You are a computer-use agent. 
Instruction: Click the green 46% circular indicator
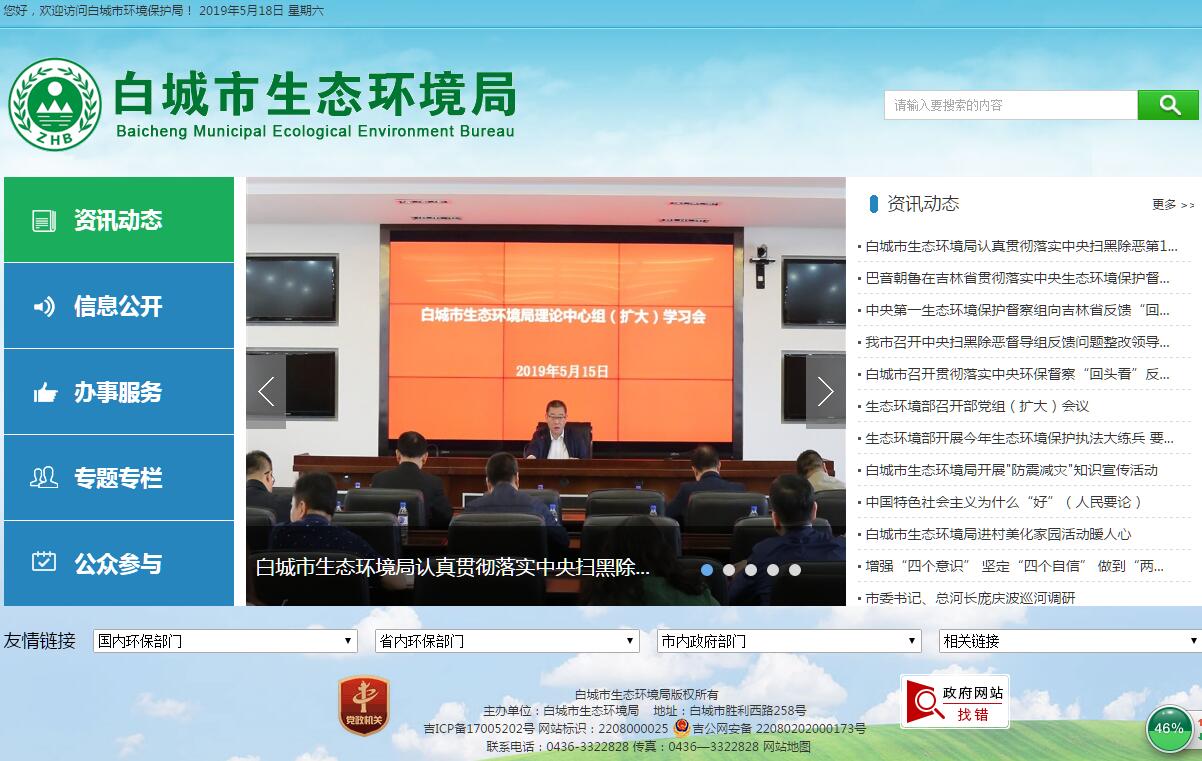tap(1168, 729)
